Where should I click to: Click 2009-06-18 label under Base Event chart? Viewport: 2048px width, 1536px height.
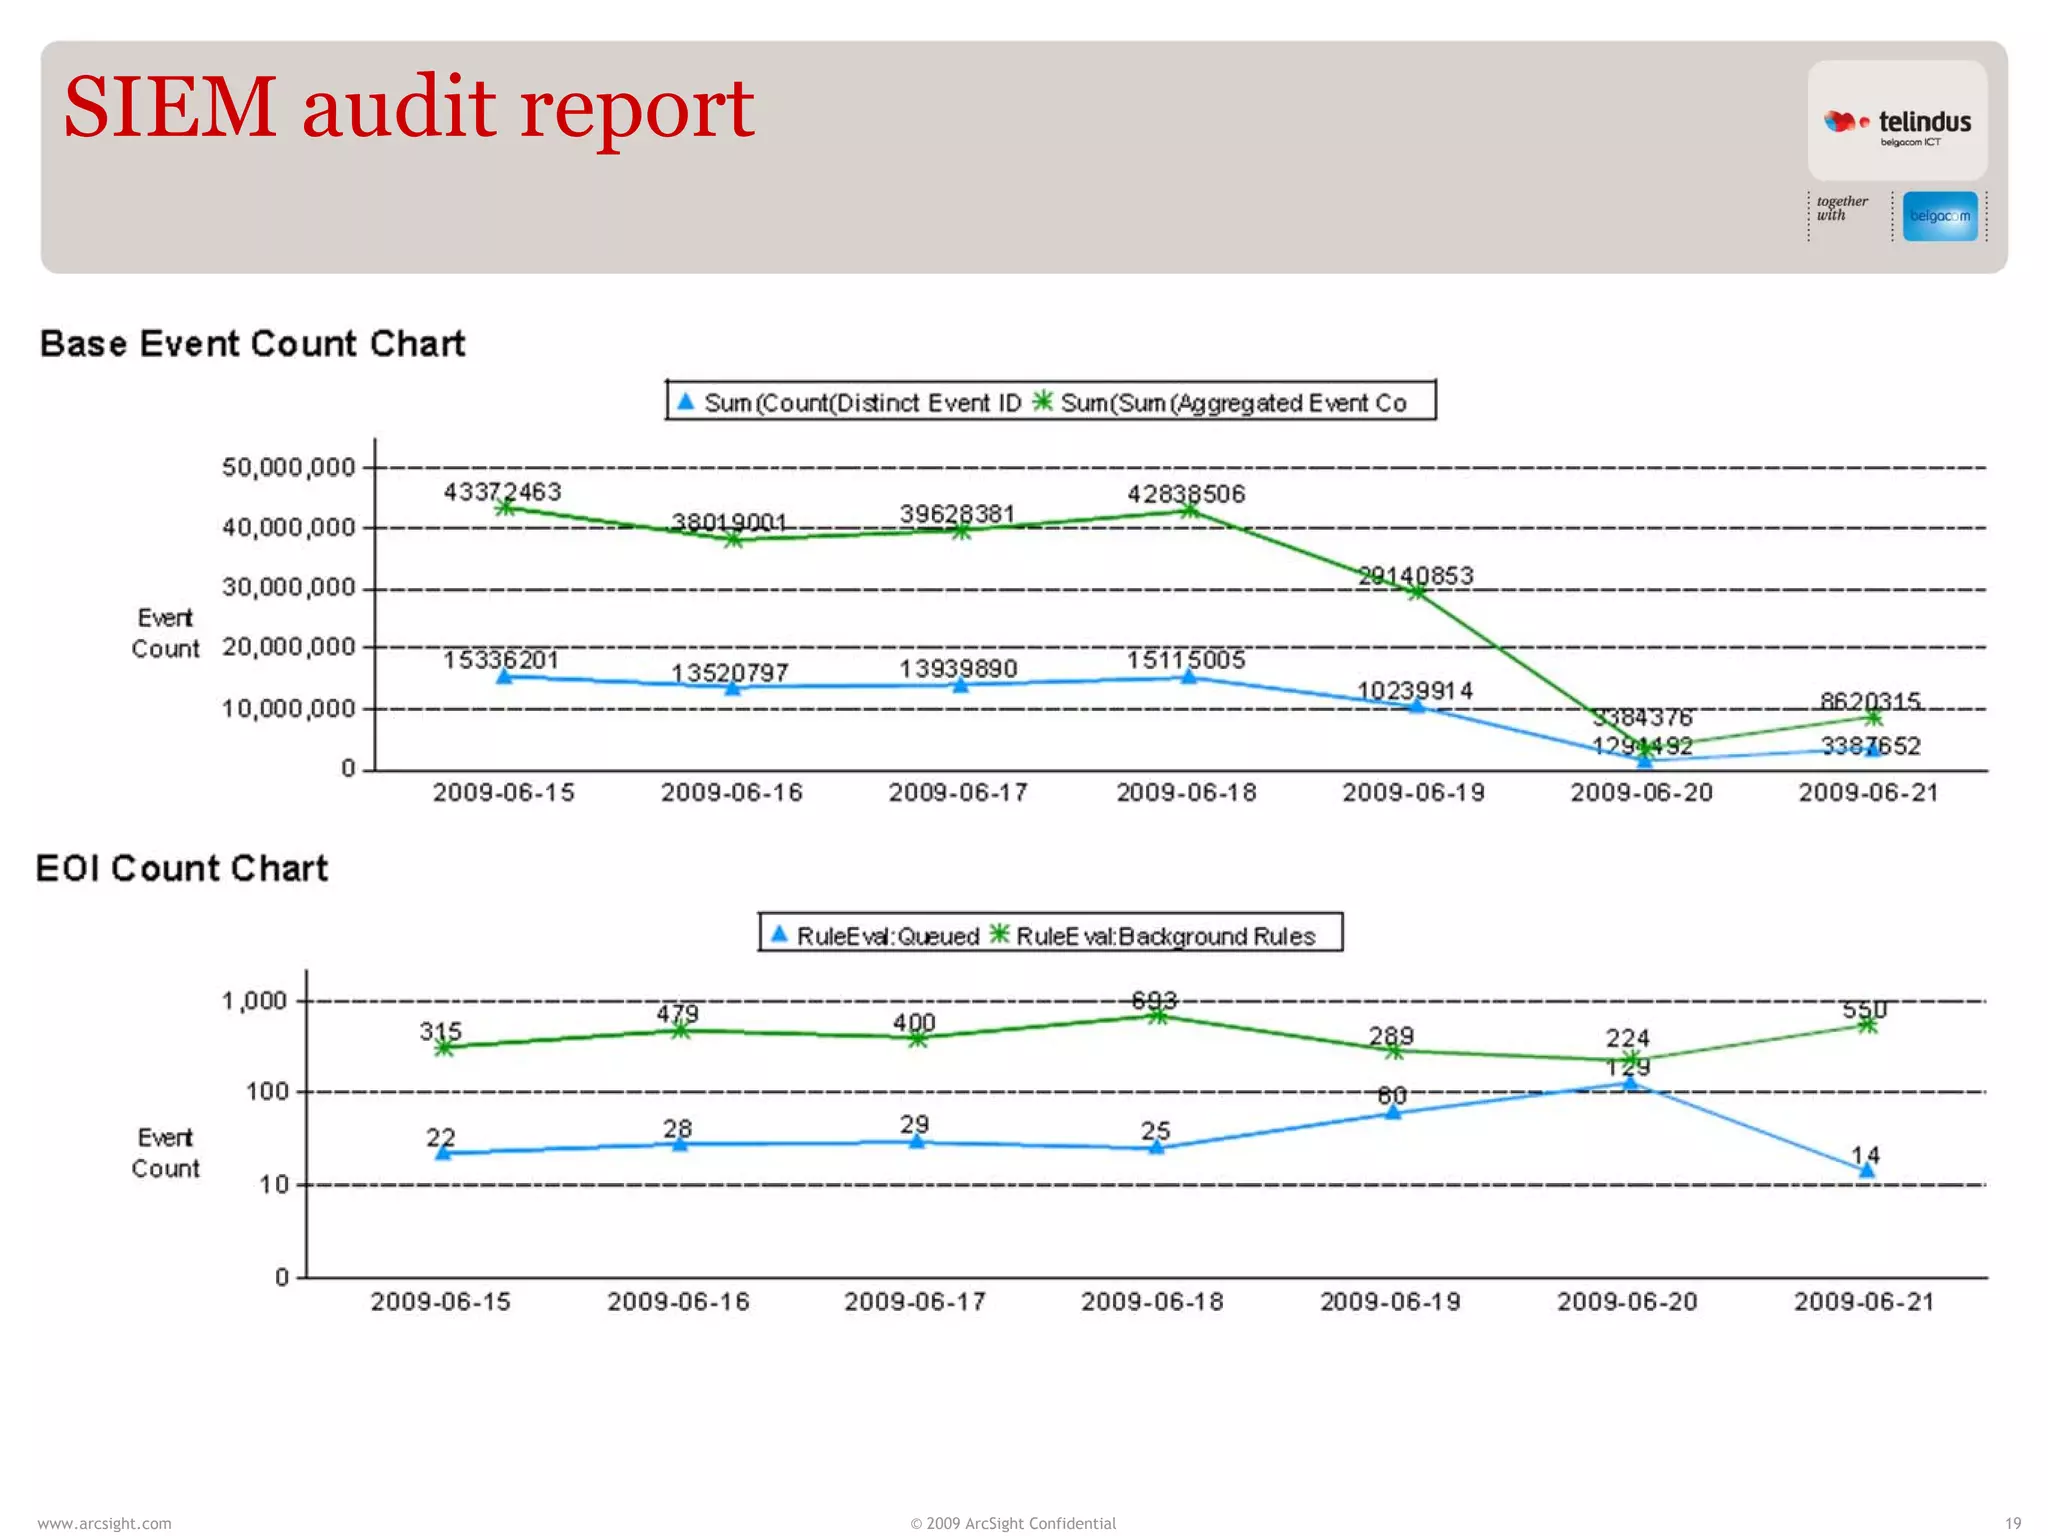1187,793
